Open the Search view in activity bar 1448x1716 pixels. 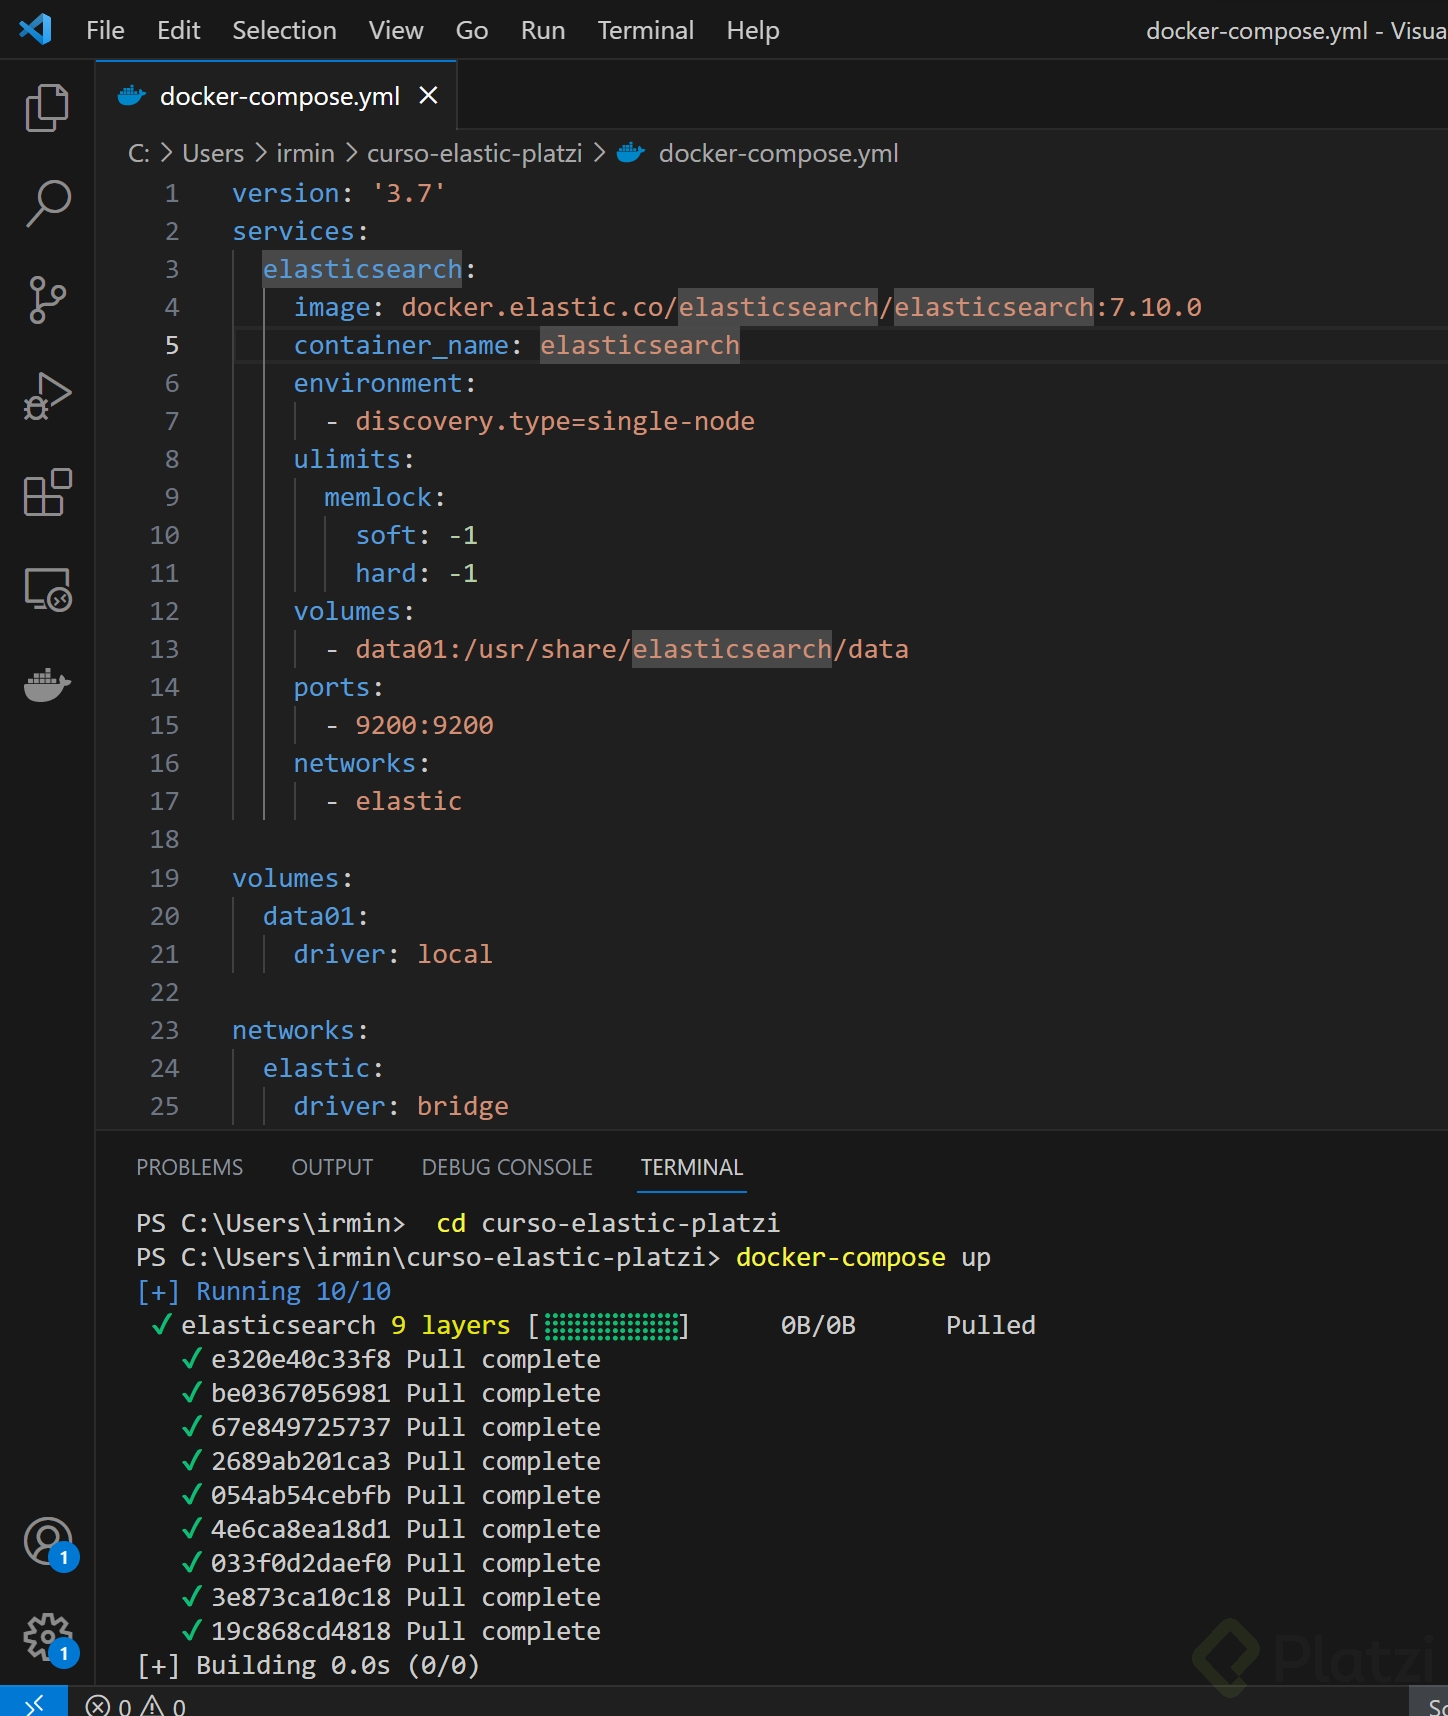point(47,203)
